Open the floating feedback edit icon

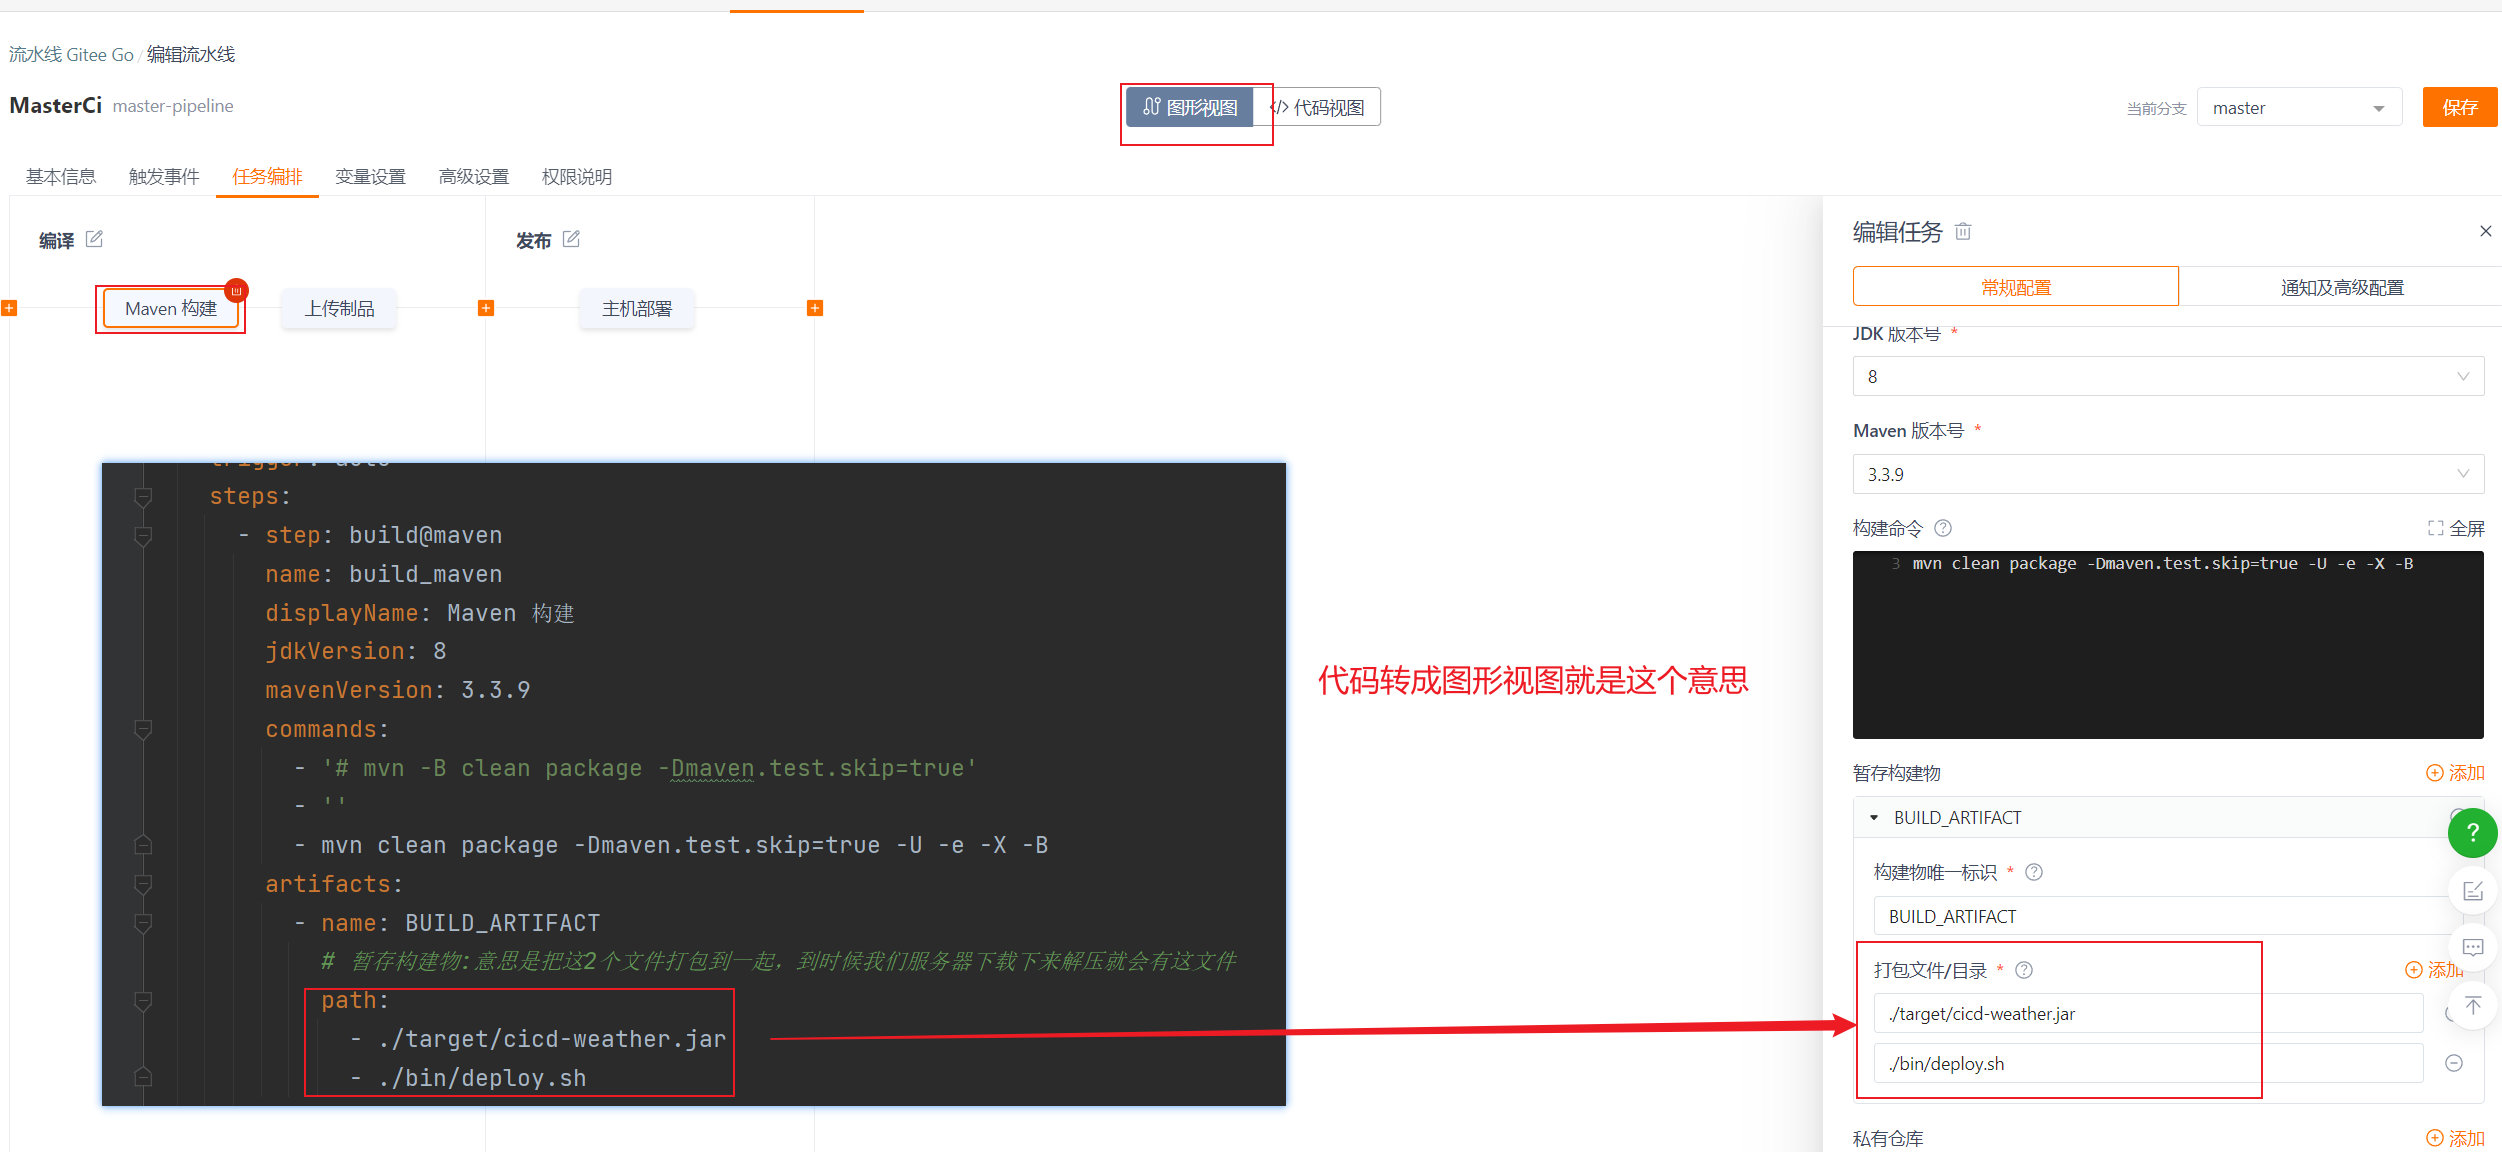[2473, 890]
